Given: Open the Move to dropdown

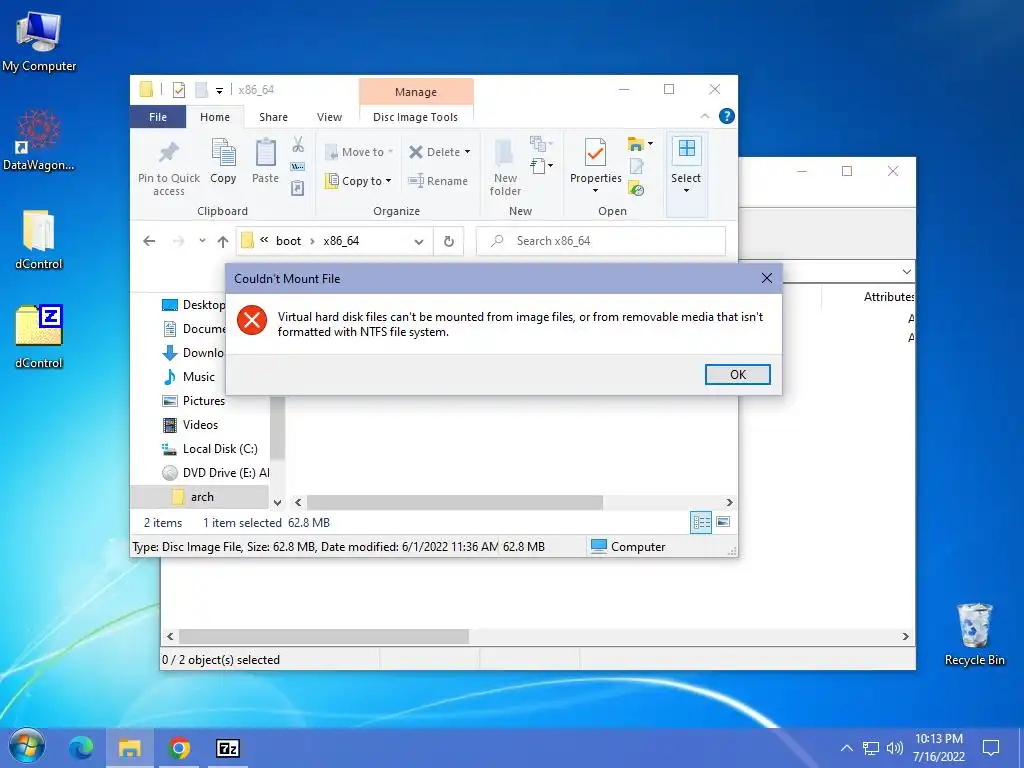Looking at the screenshot, I should tap(359, 152).
